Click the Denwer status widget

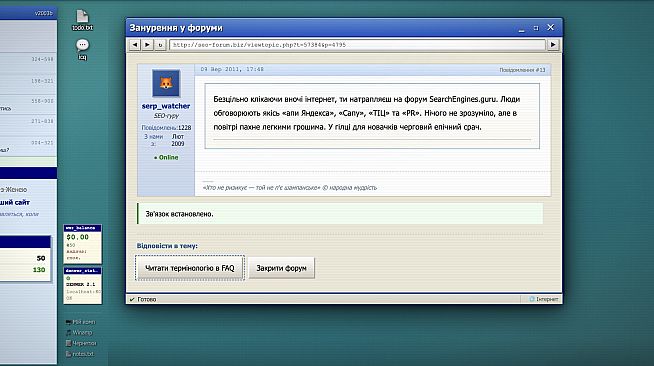pyautogui.click(x=83, y=286)
